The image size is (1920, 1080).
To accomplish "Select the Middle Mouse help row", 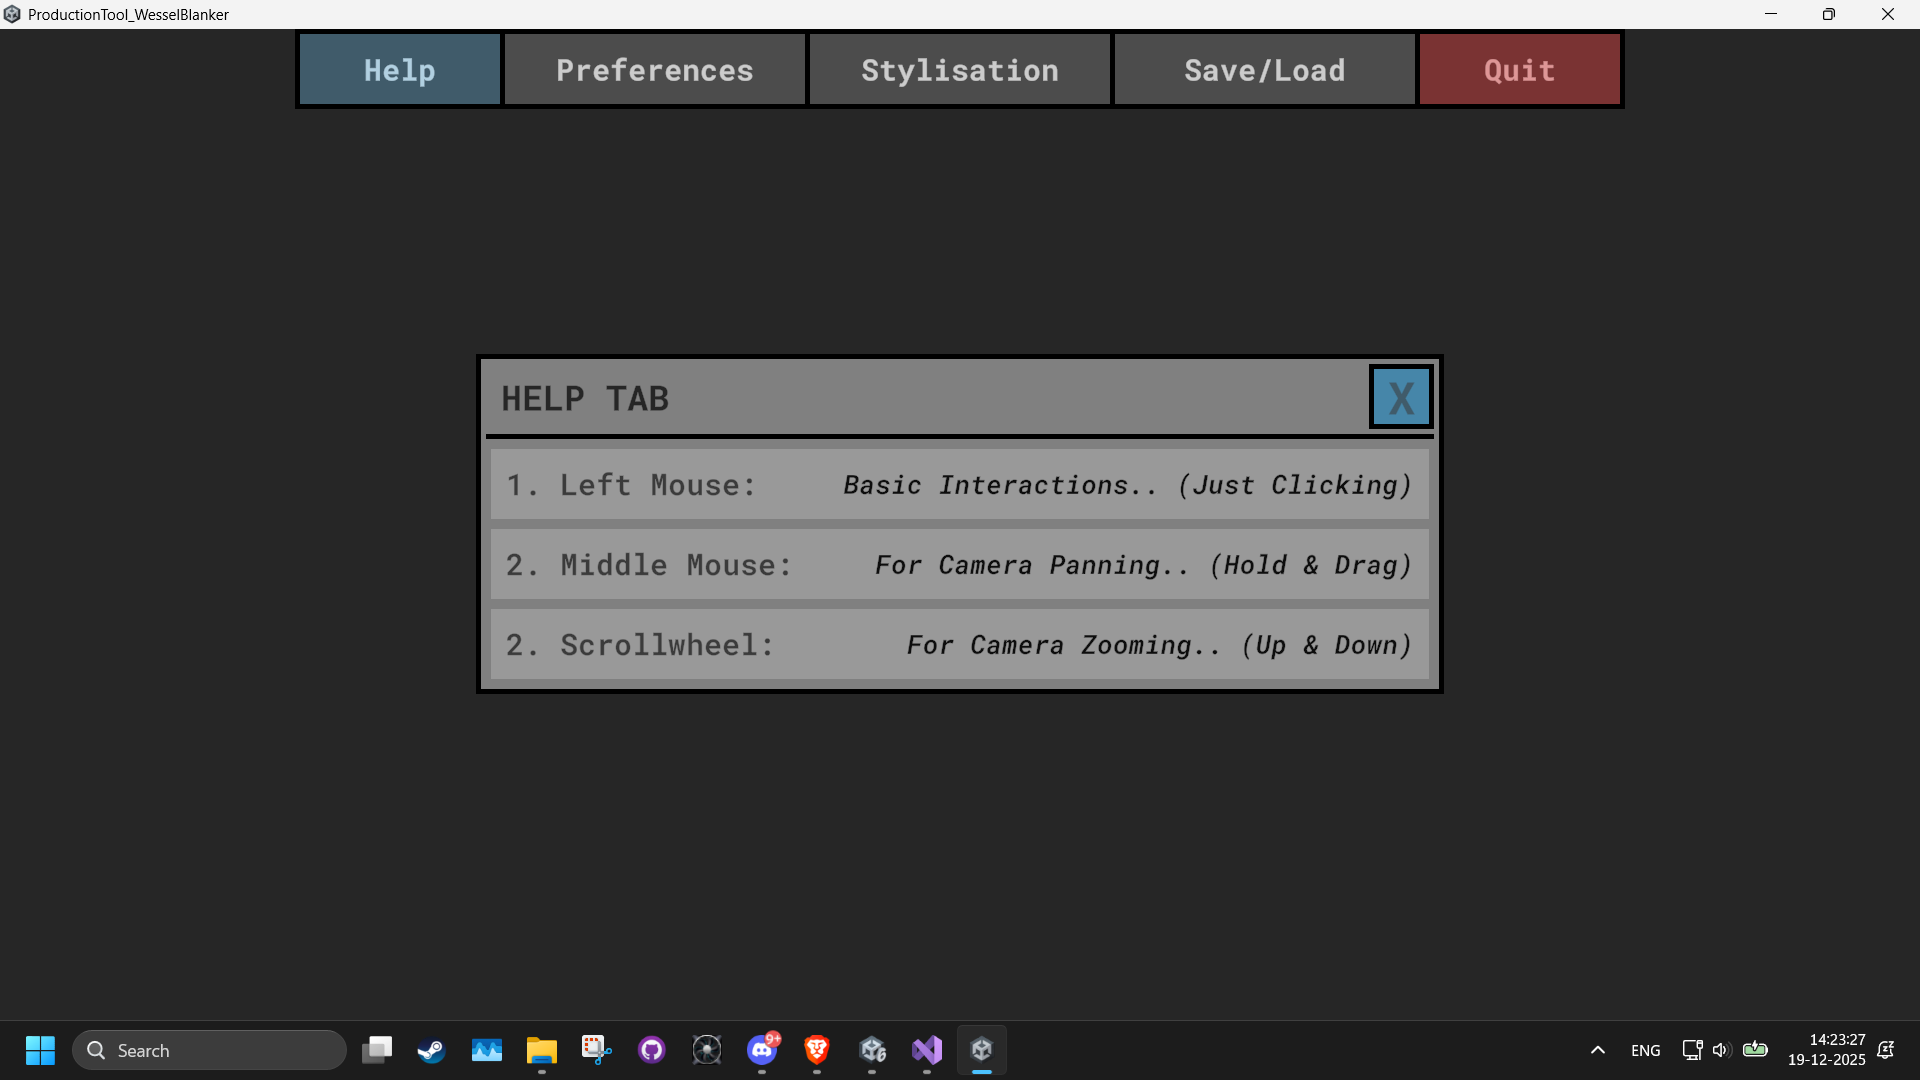I will 959,565.
